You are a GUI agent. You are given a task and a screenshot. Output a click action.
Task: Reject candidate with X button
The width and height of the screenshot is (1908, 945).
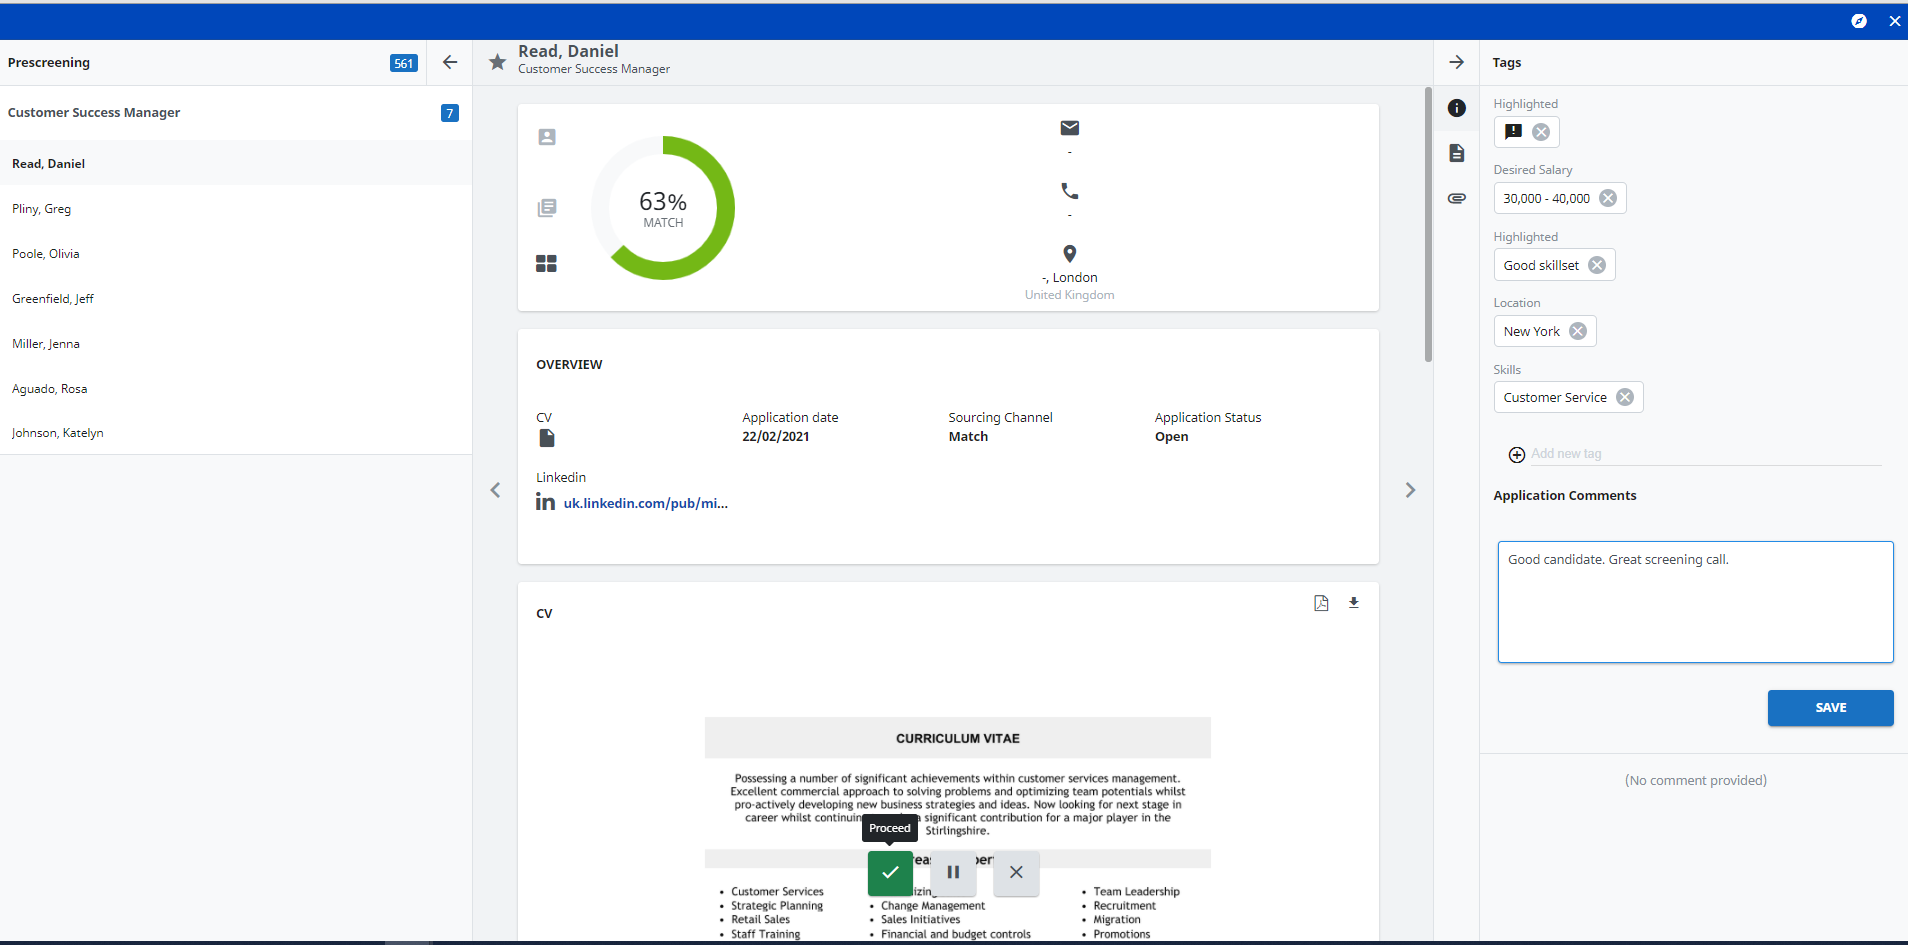click(1016, 873)
